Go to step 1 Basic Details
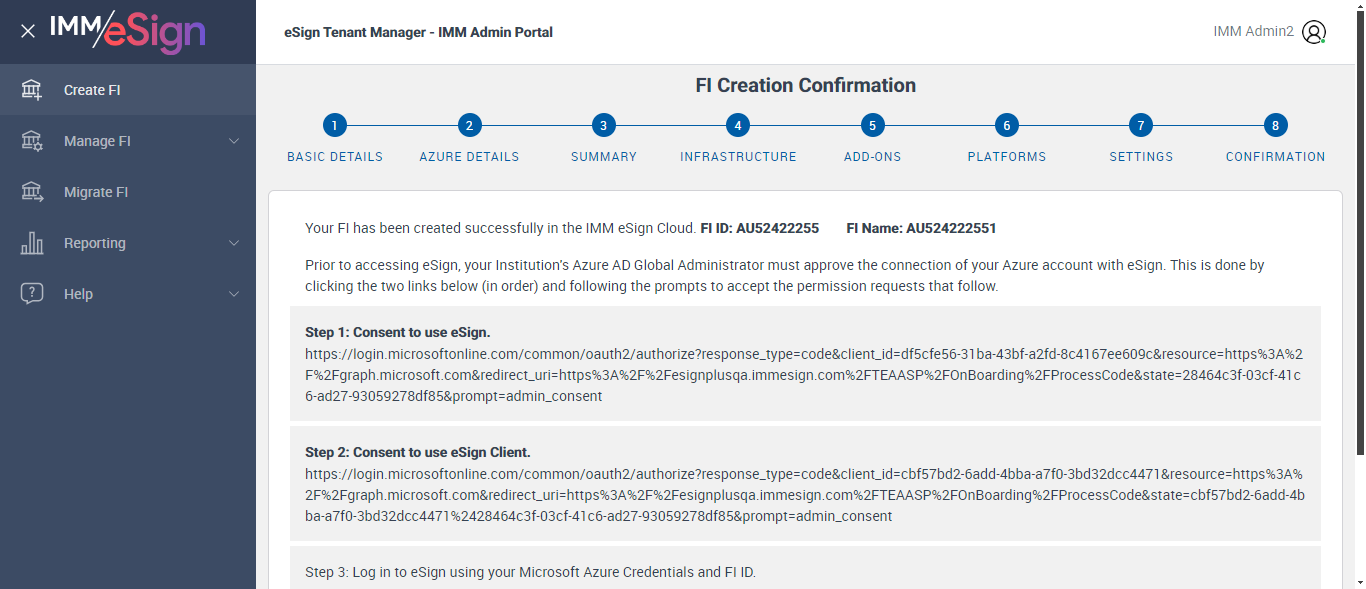 (x=335, y=126)
